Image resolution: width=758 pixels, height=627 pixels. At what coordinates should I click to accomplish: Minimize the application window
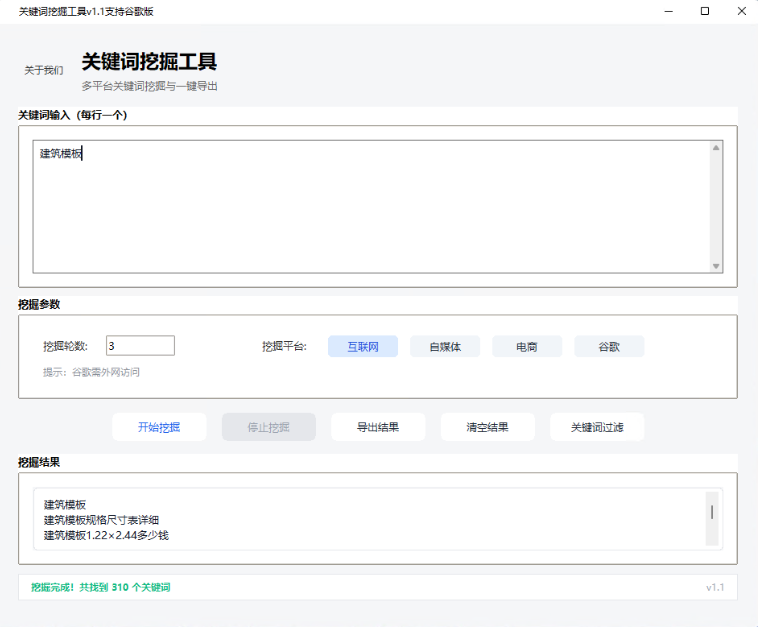pyautogui.click(x=669, y=11)
